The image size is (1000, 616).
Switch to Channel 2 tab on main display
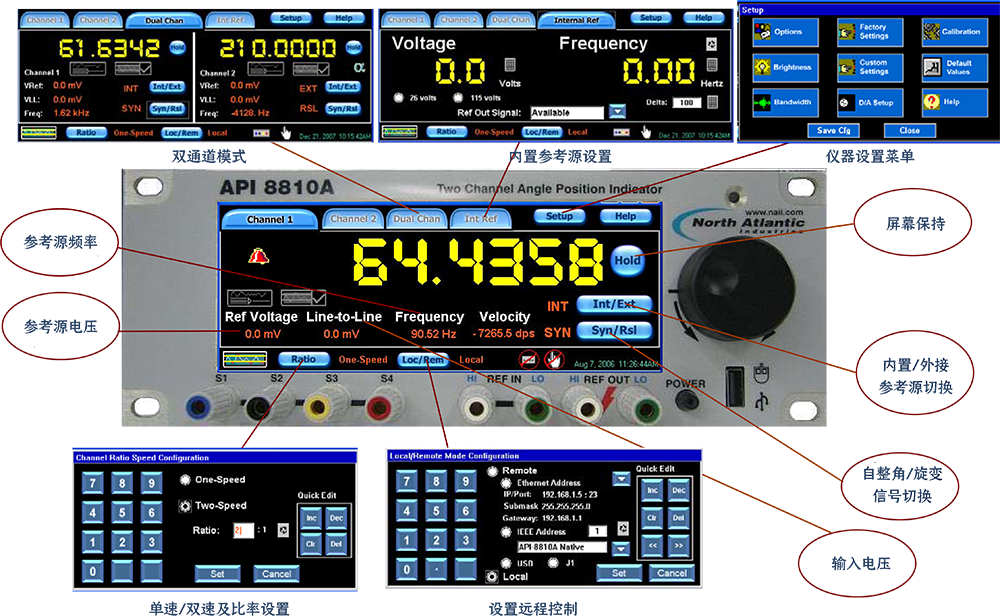point(353,219)
